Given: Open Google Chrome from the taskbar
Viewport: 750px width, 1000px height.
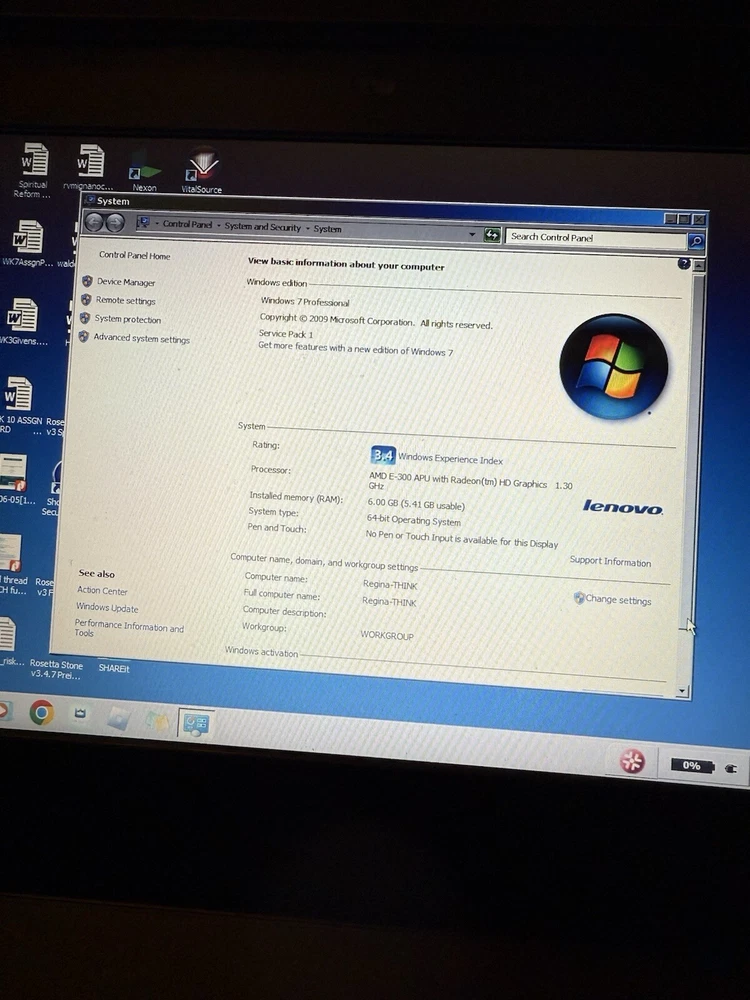Looking at the screenshot, I should (x=41, y=712).
